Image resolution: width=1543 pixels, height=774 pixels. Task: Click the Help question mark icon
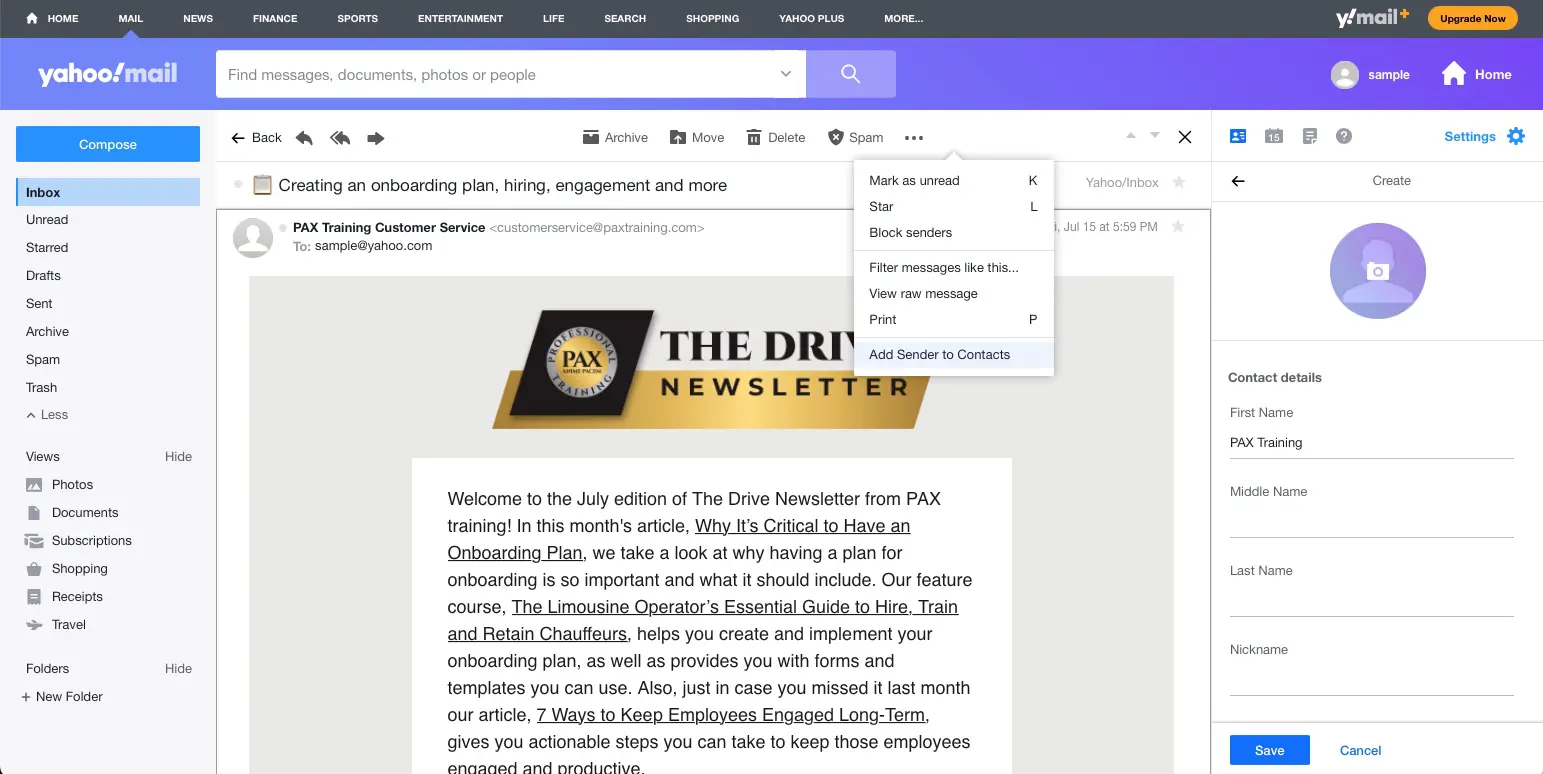[x=1344, y=137]
